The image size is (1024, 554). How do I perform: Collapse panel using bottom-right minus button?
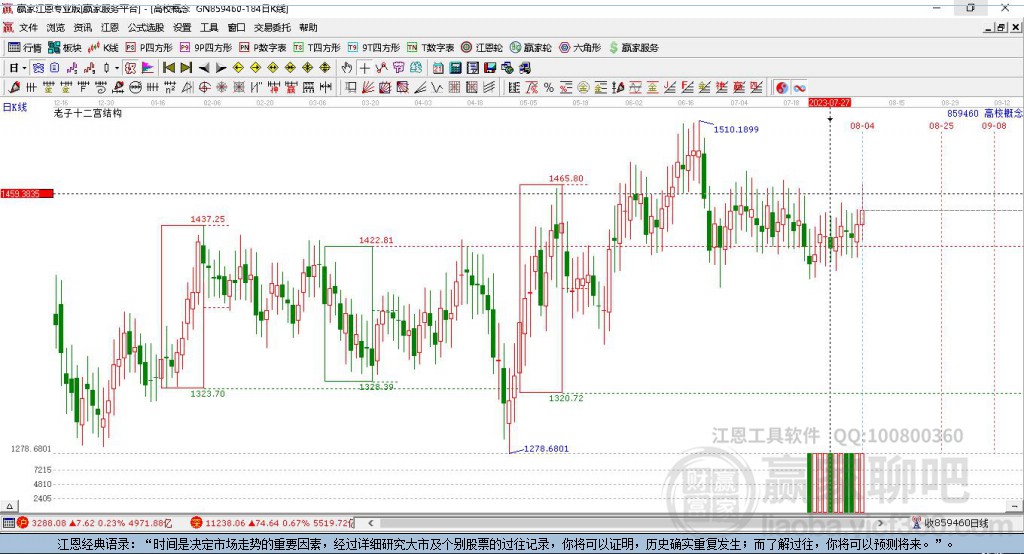click(1014, 506)
